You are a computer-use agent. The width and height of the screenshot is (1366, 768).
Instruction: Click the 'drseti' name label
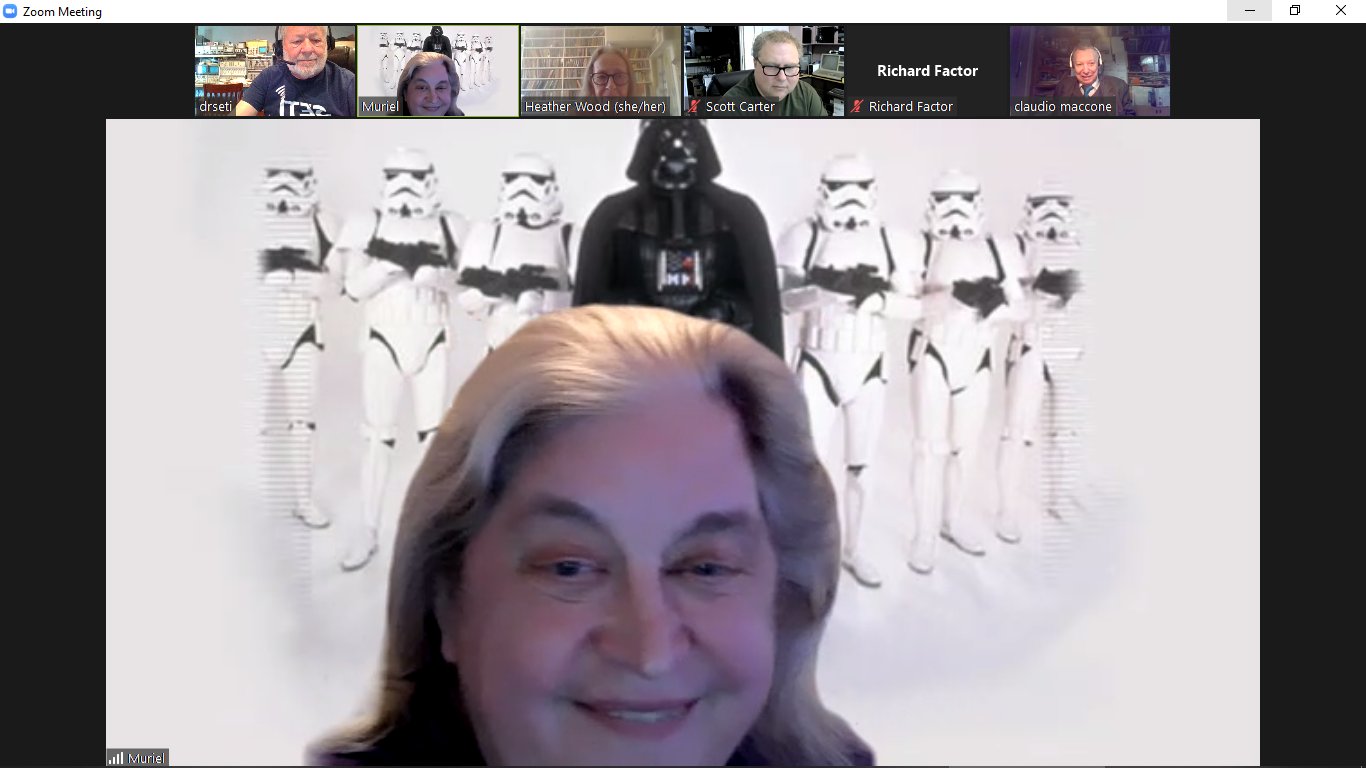[216, 107]
